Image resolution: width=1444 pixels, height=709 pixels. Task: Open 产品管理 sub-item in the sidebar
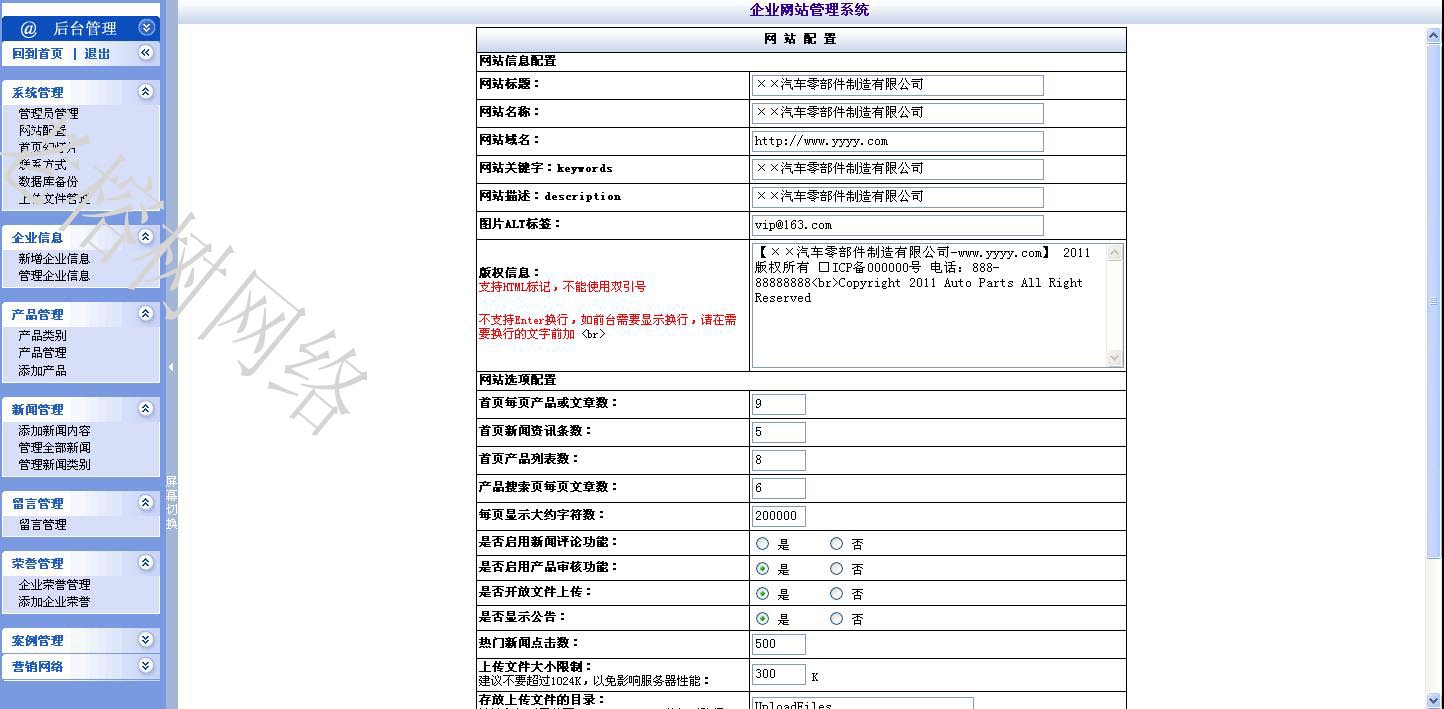pyautogui.click(x=42, y=353)
